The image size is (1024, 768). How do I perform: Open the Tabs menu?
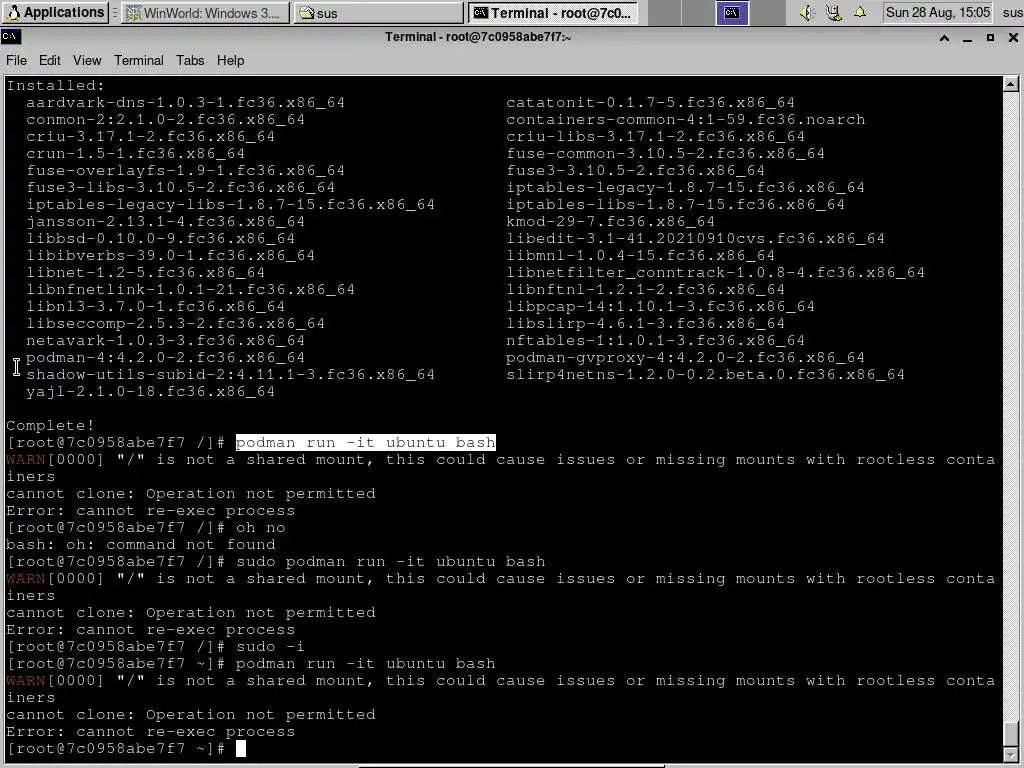pos(190,60)
